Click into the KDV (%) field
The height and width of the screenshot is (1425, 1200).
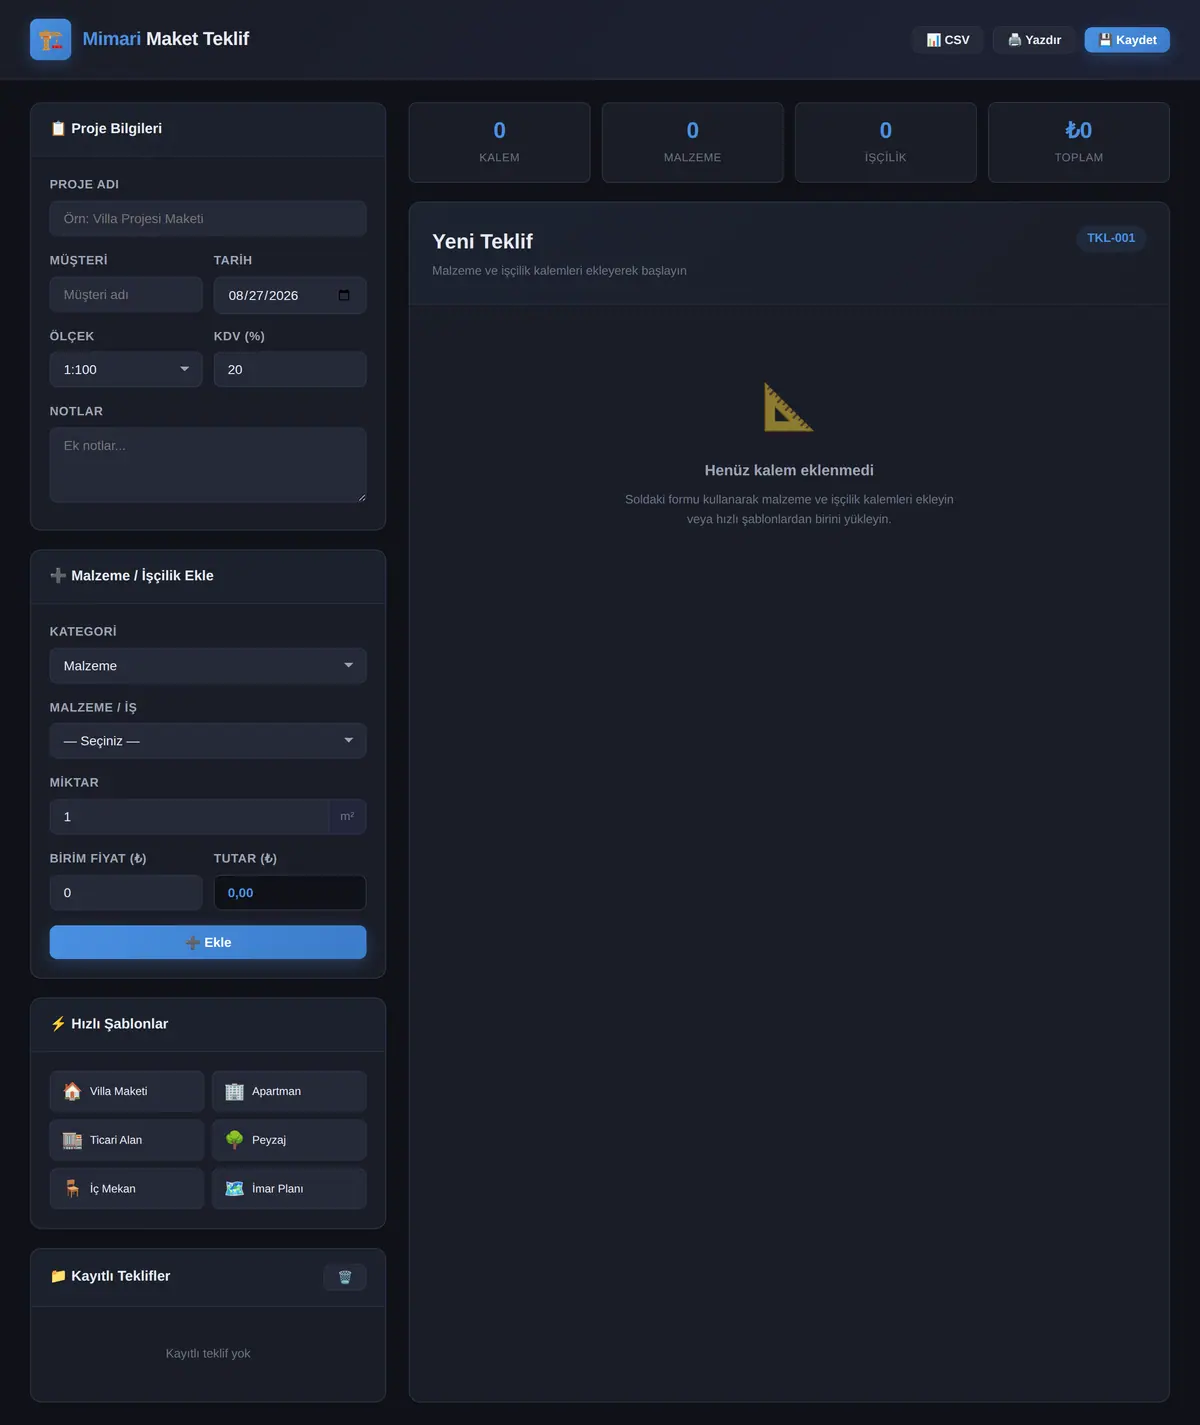pyautogui.click(x=290, y=370)
